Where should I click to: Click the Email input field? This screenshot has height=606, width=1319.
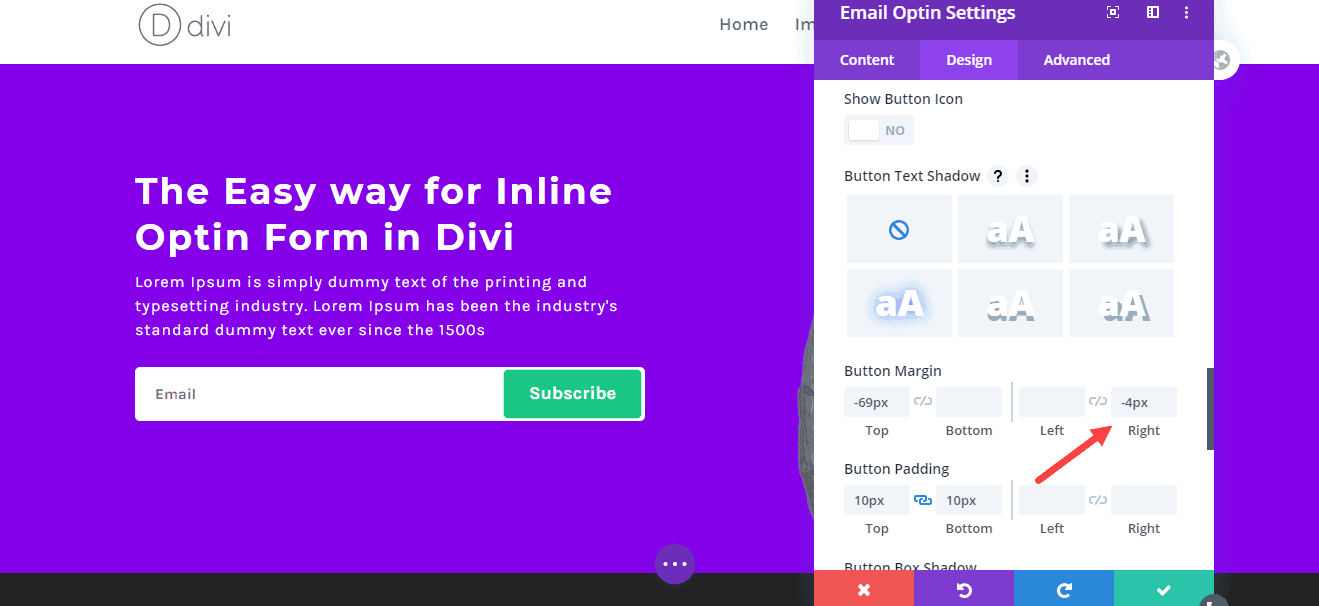tap(319, 394)
